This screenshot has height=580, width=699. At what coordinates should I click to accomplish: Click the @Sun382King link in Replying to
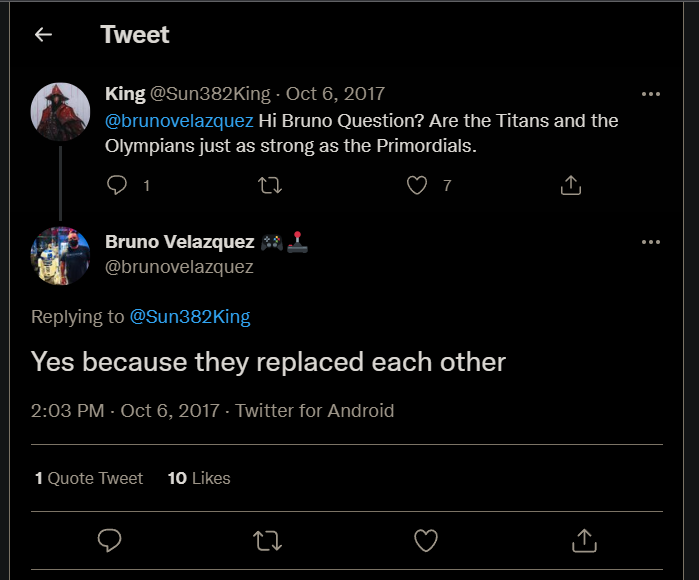[190, 317]
